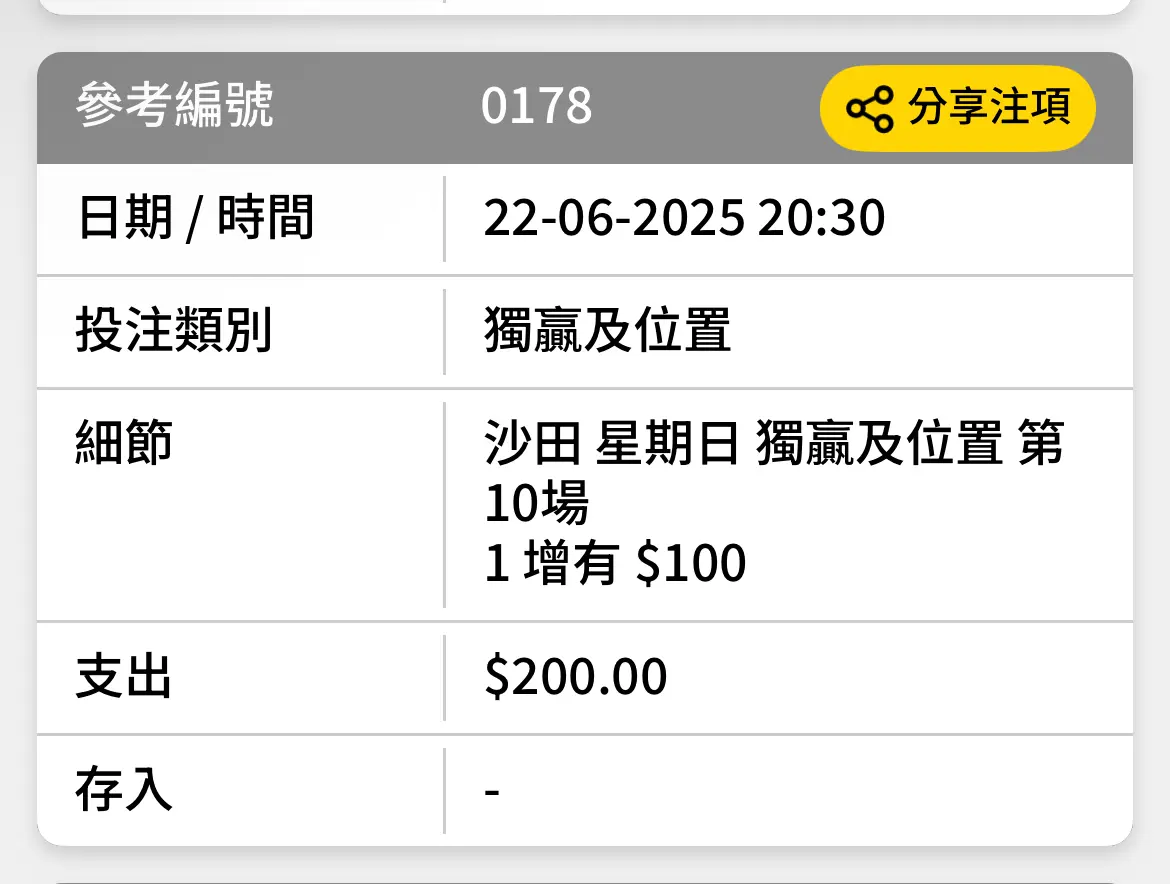Click the share icon in yellow button
This screenshot has height=884, width=1170.
870,109
